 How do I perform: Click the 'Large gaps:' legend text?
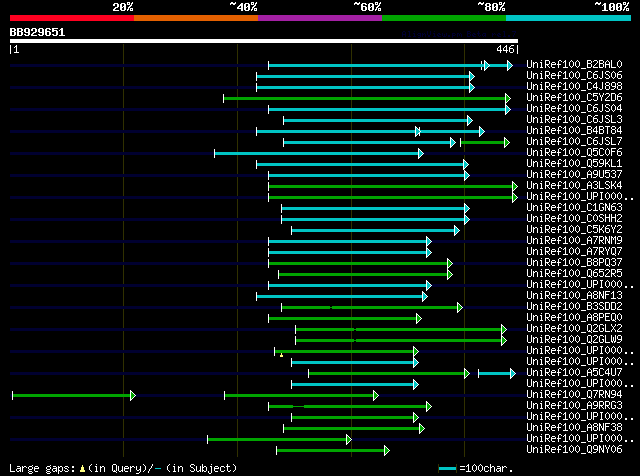(42, 468)
